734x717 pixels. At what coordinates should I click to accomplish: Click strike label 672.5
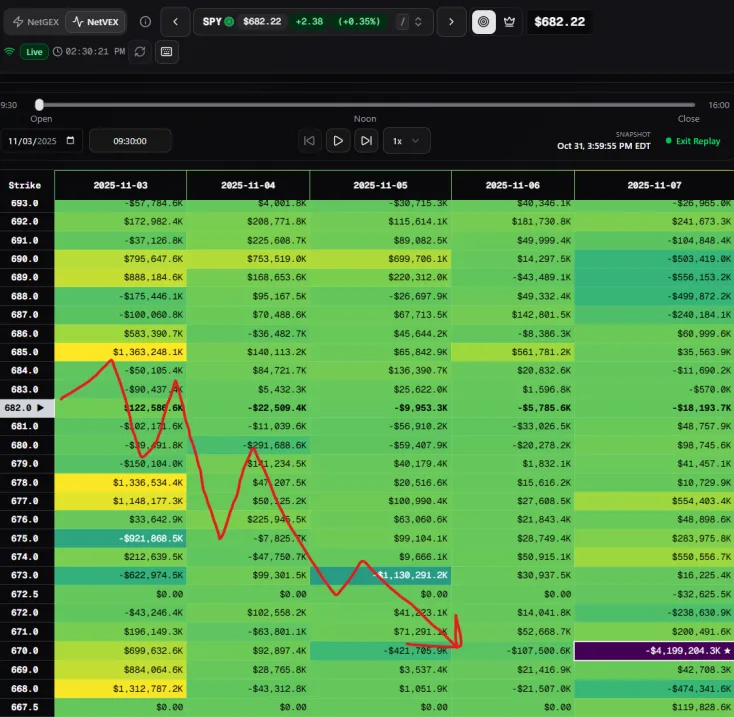click(24, 594)
